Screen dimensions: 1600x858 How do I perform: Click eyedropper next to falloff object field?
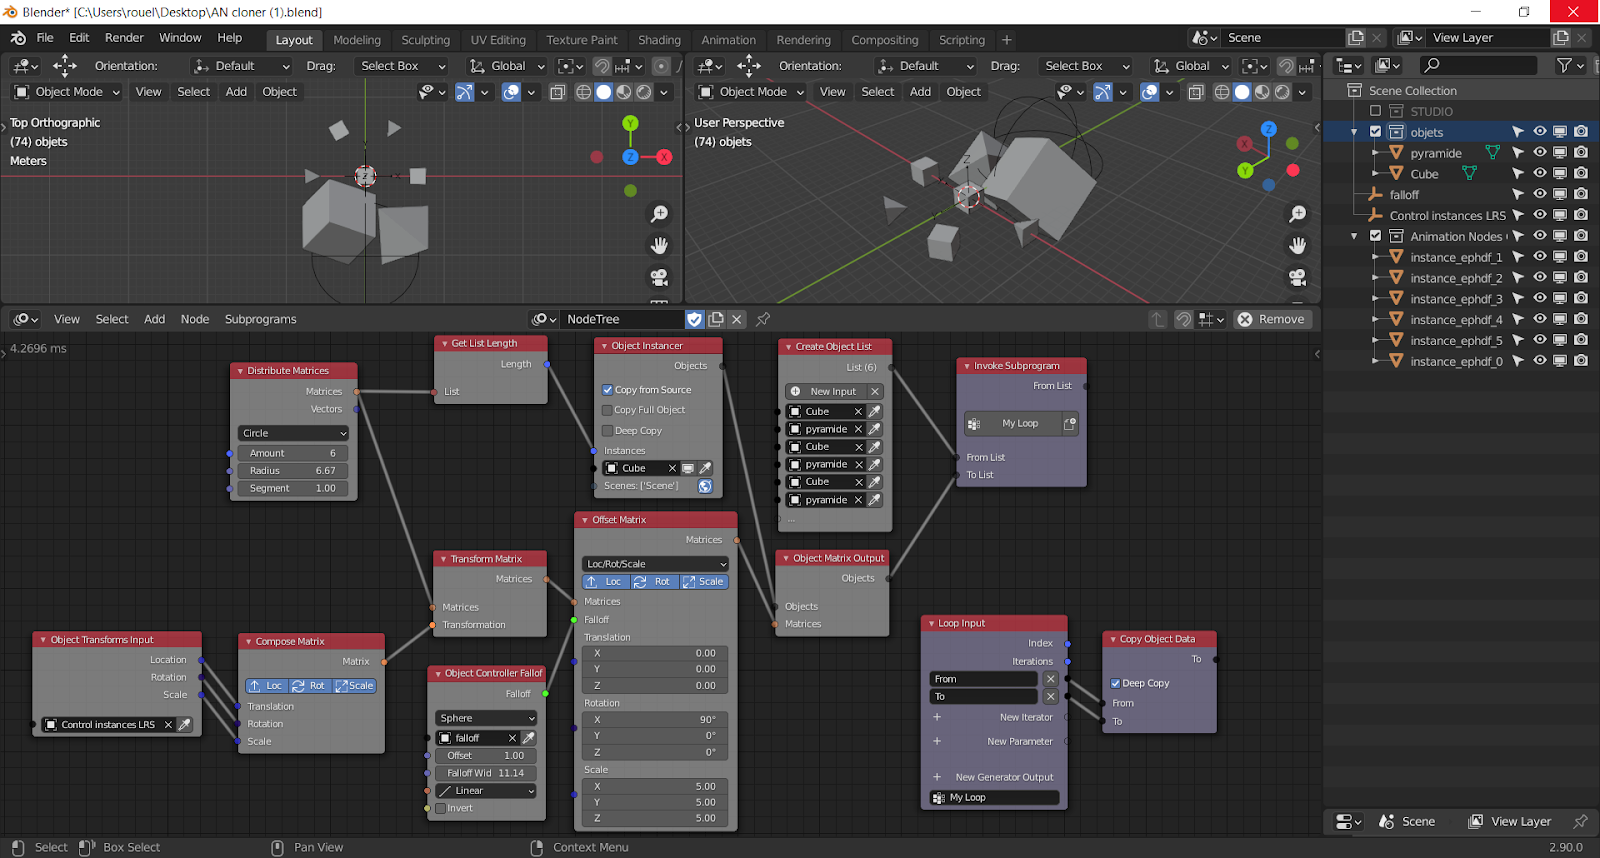point(528,738)
